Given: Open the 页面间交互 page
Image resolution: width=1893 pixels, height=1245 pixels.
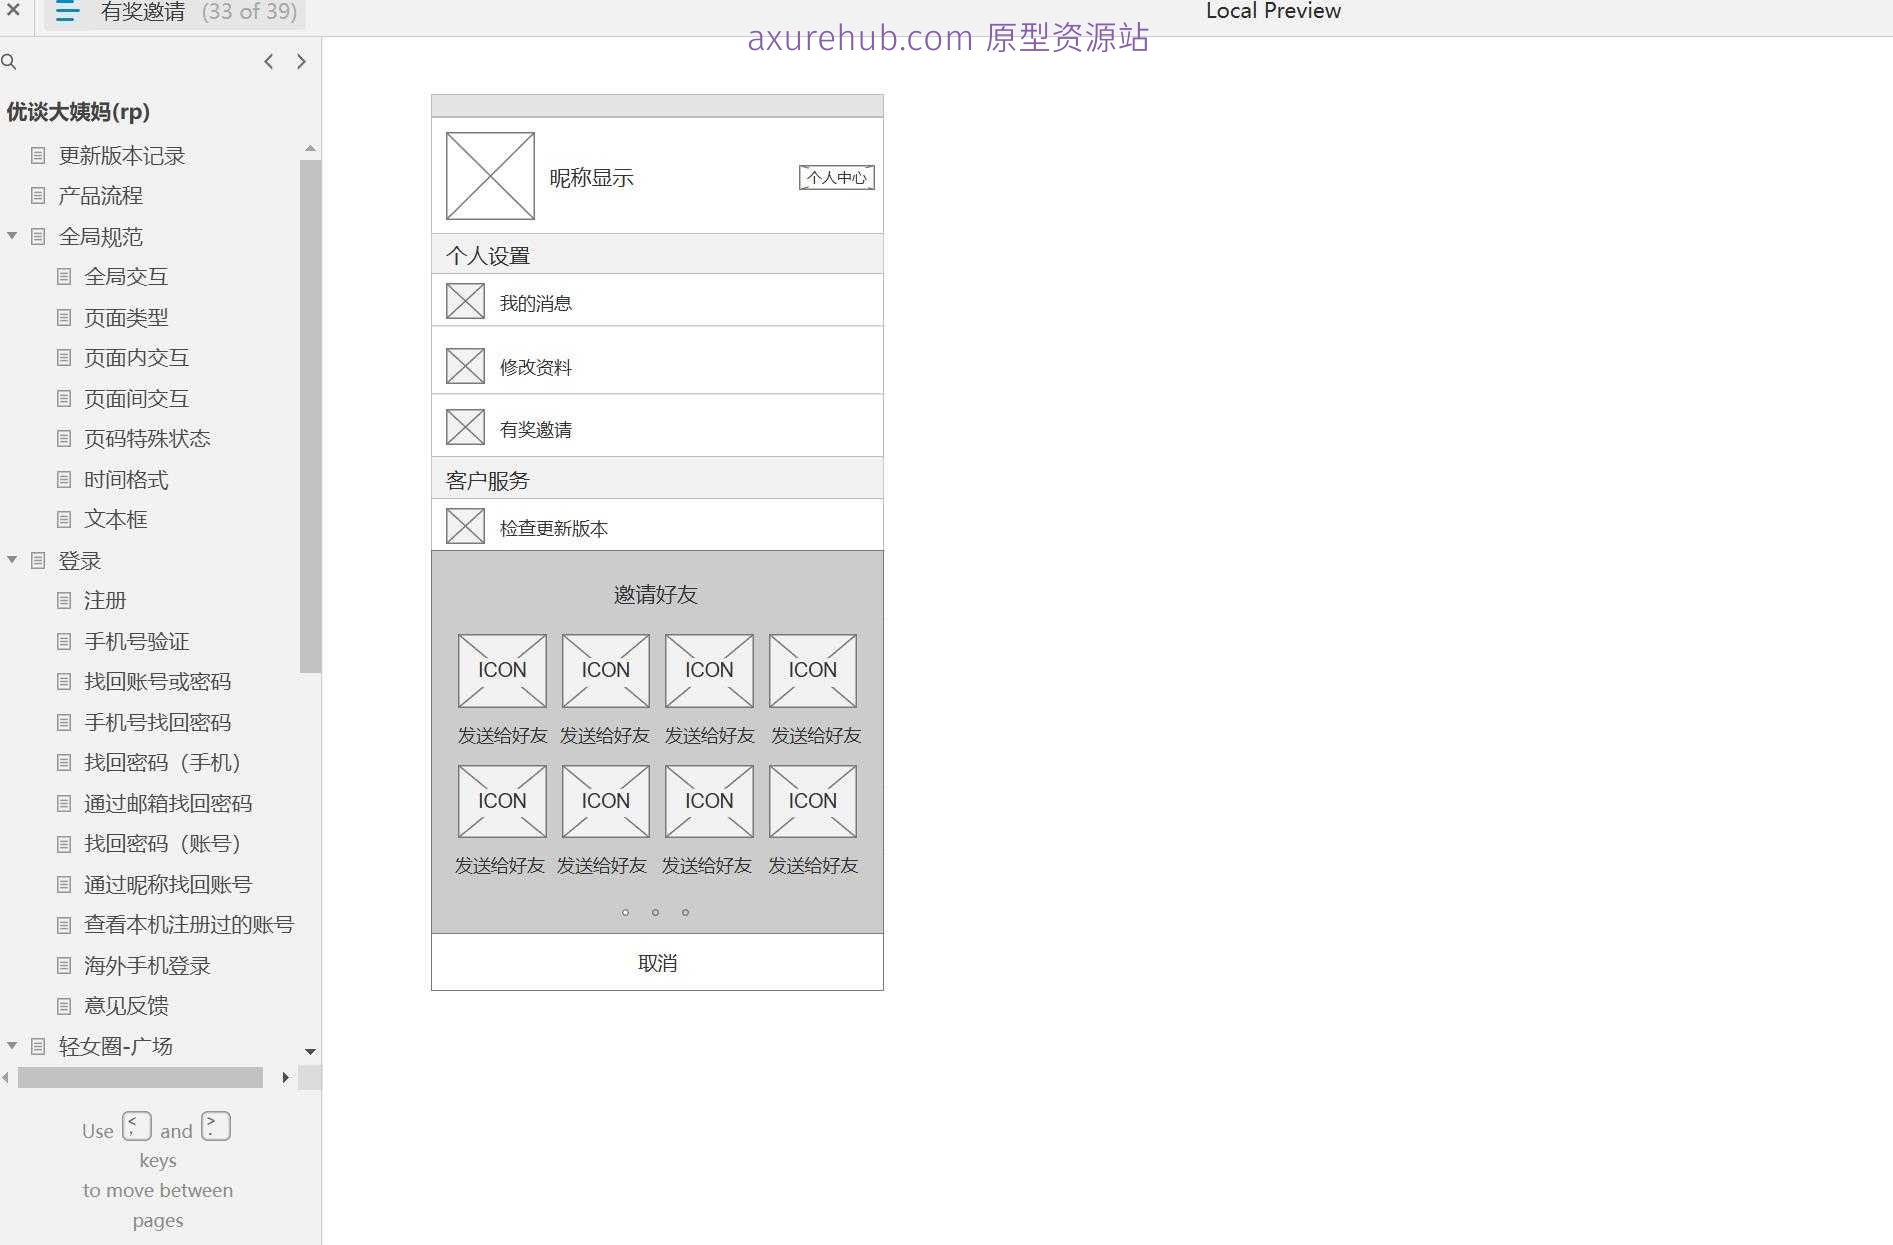Looking at the screenshot, I should (x=136, y=399).
